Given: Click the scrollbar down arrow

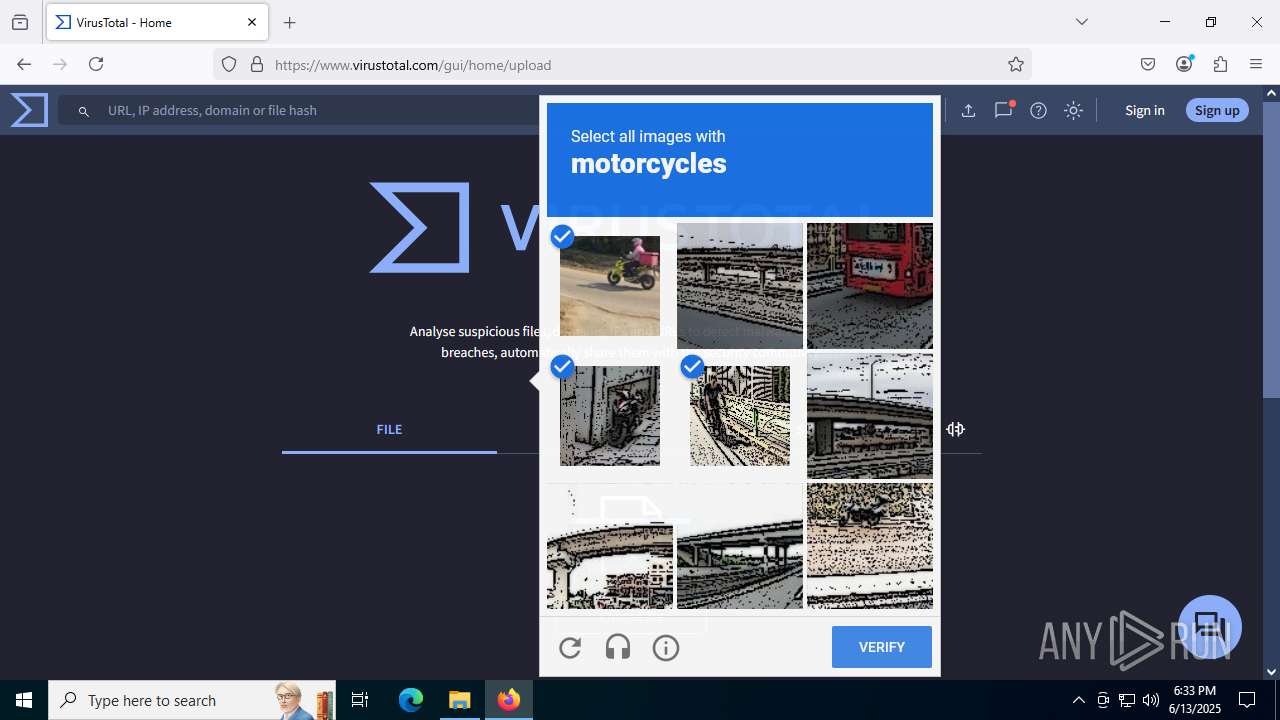Looking at the screenshot, I should 1272,672.
